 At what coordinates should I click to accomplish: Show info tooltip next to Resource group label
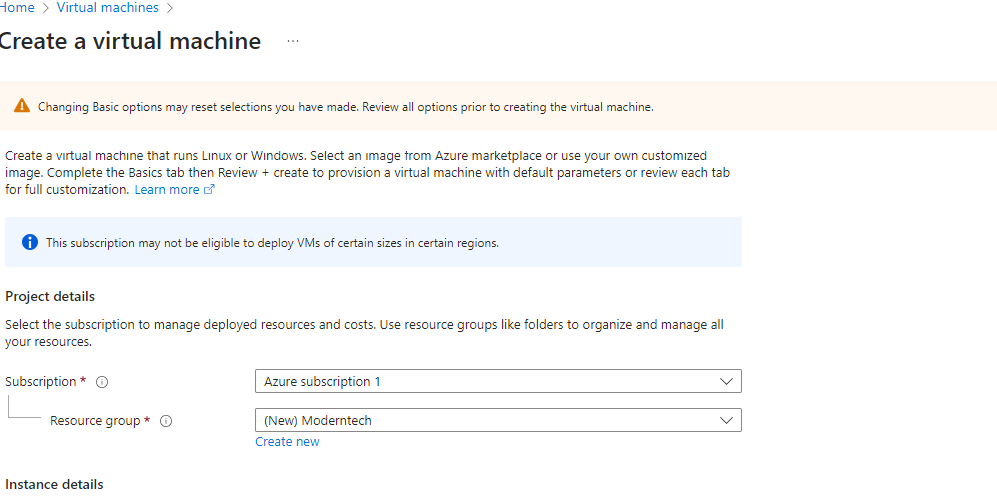(166, 421)
